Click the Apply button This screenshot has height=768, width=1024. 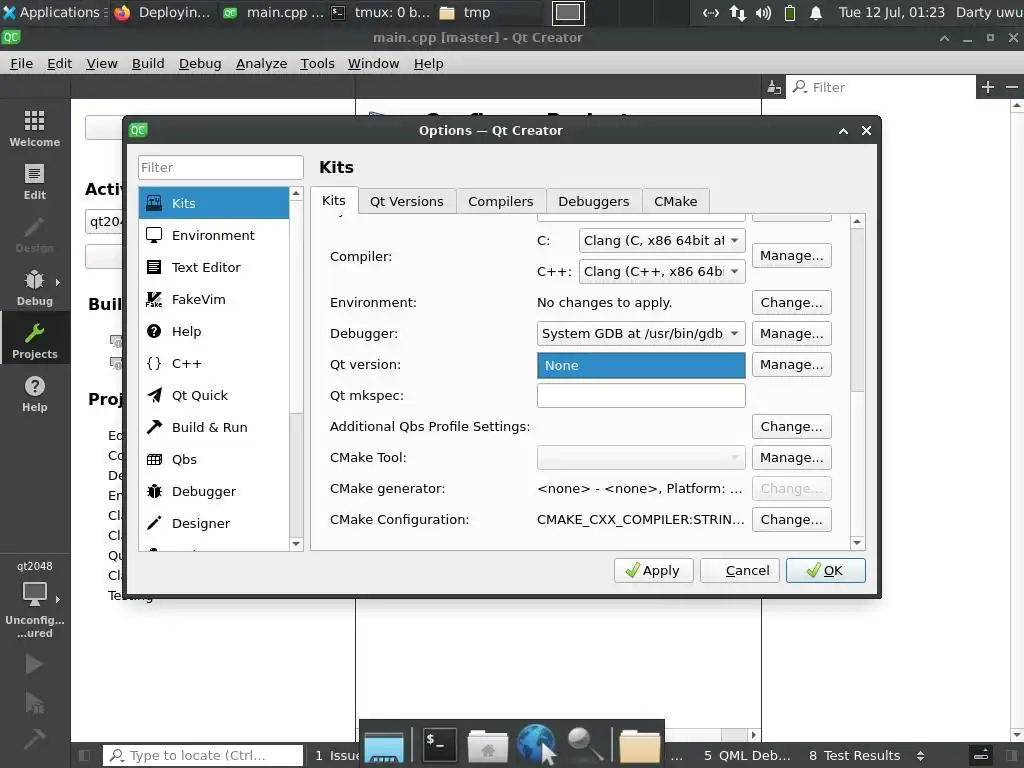coord(653,571)
